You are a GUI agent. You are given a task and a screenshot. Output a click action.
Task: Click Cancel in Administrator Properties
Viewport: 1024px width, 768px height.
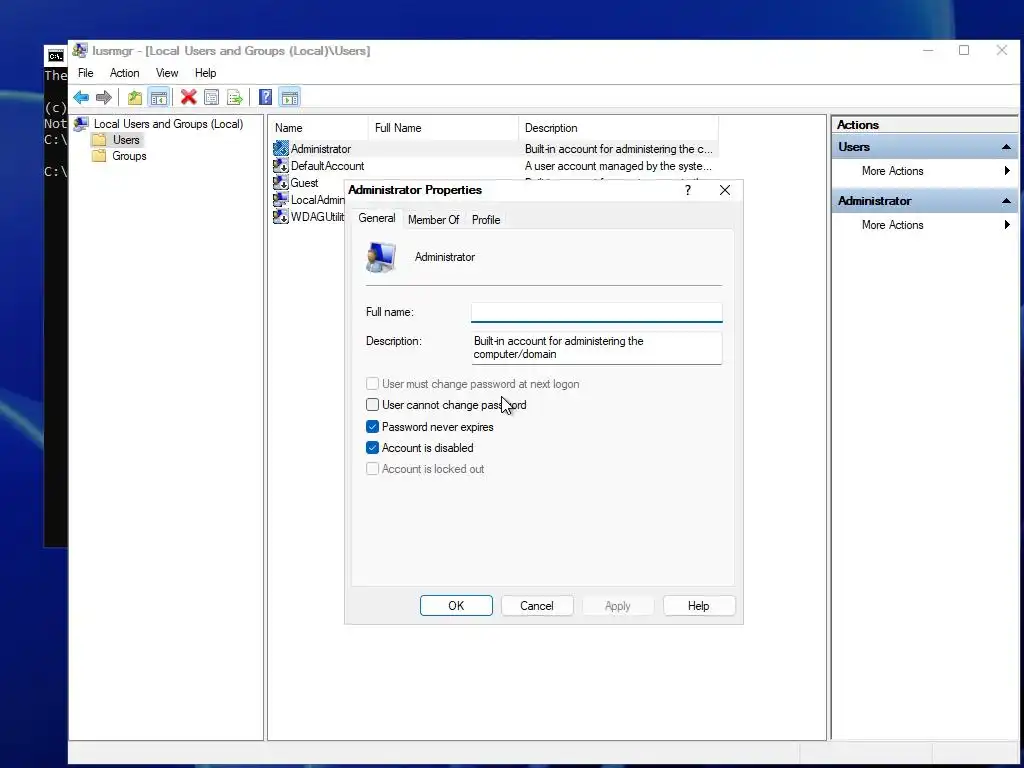tap(537, 605)
